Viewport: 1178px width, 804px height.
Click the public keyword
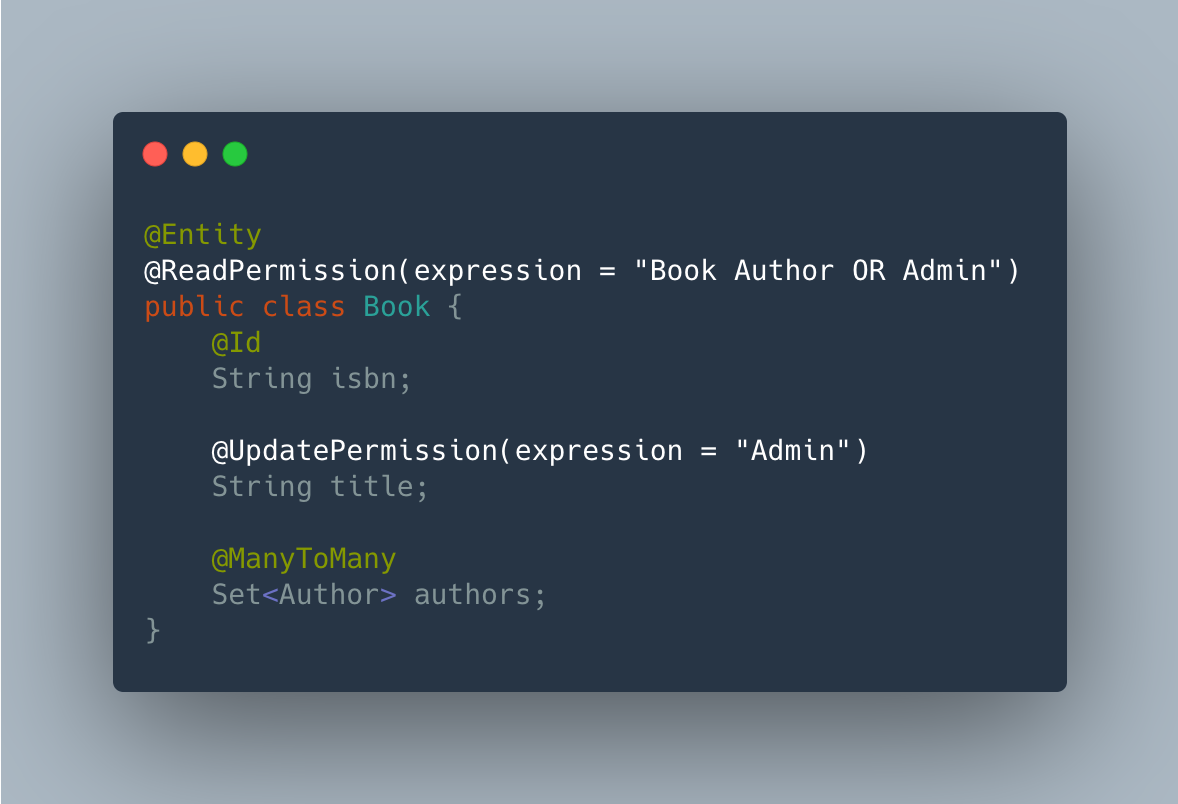click(x=194, y=307)
